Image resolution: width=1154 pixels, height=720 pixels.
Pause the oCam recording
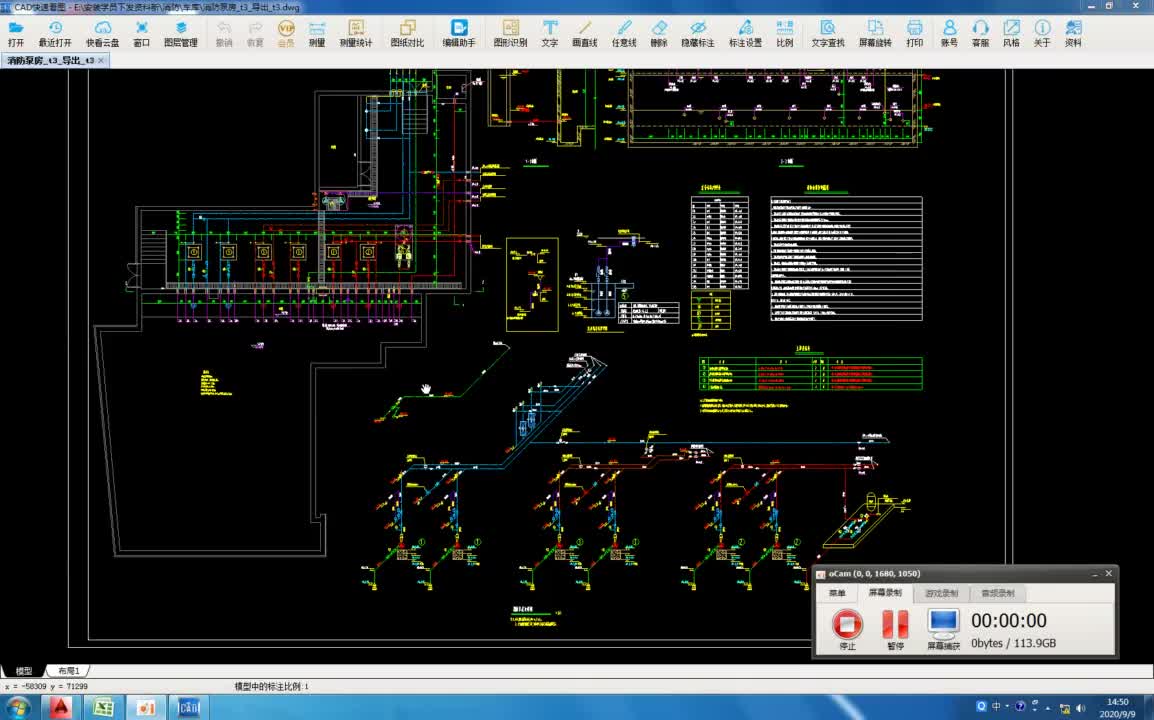click(895, 627)
